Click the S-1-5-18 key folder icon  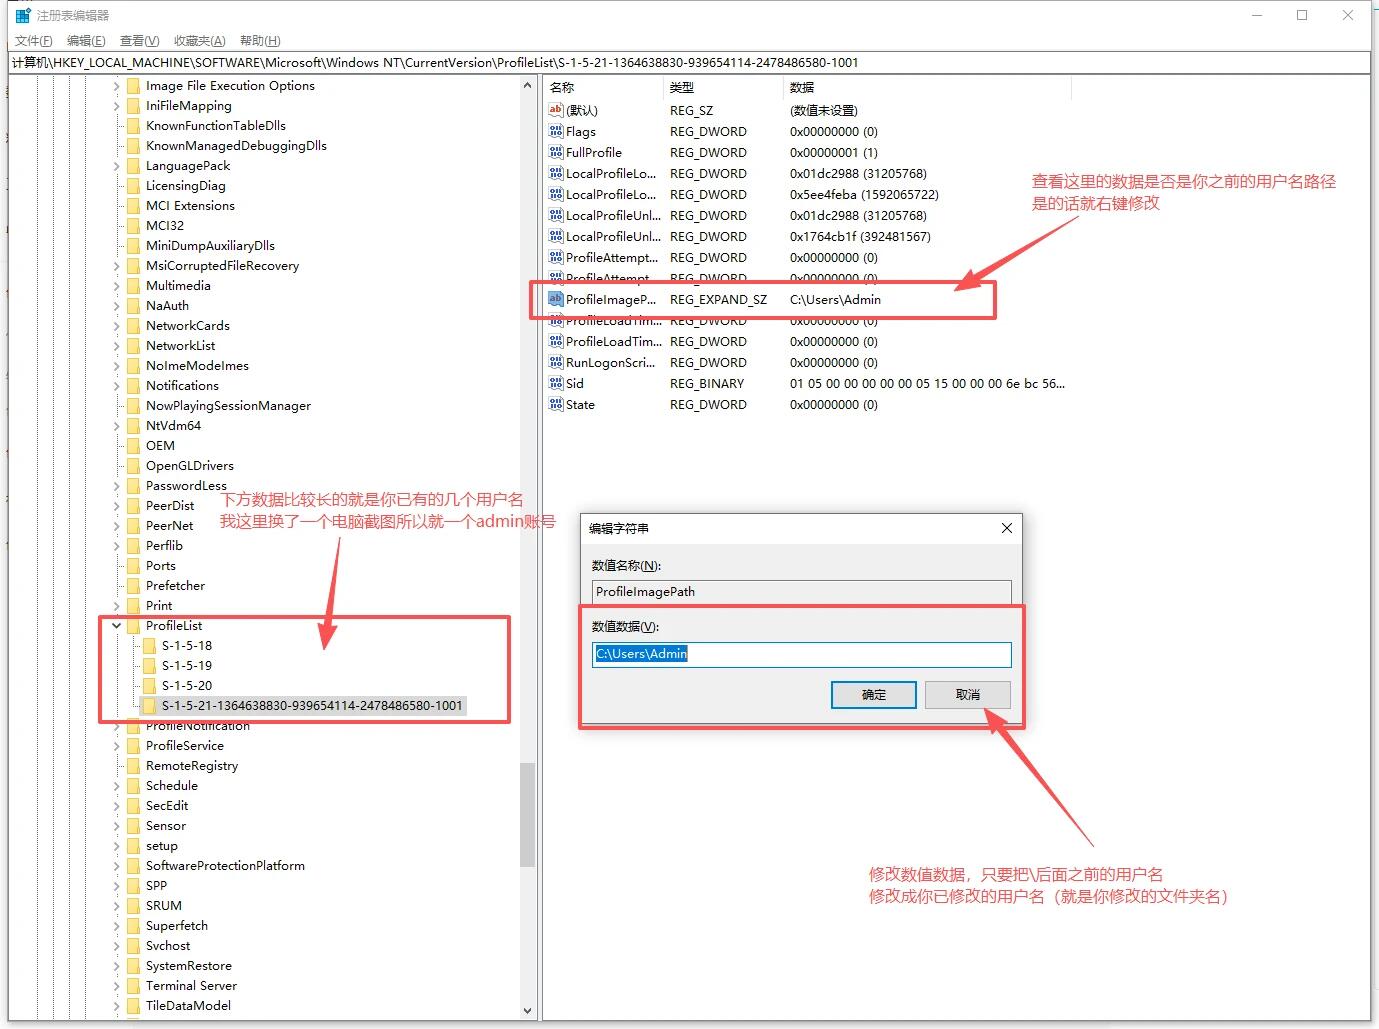(x=150, y=646)
